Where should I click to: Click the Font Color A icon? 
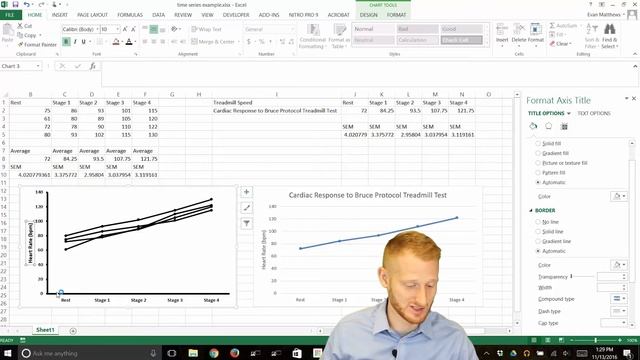coord(129,42)
